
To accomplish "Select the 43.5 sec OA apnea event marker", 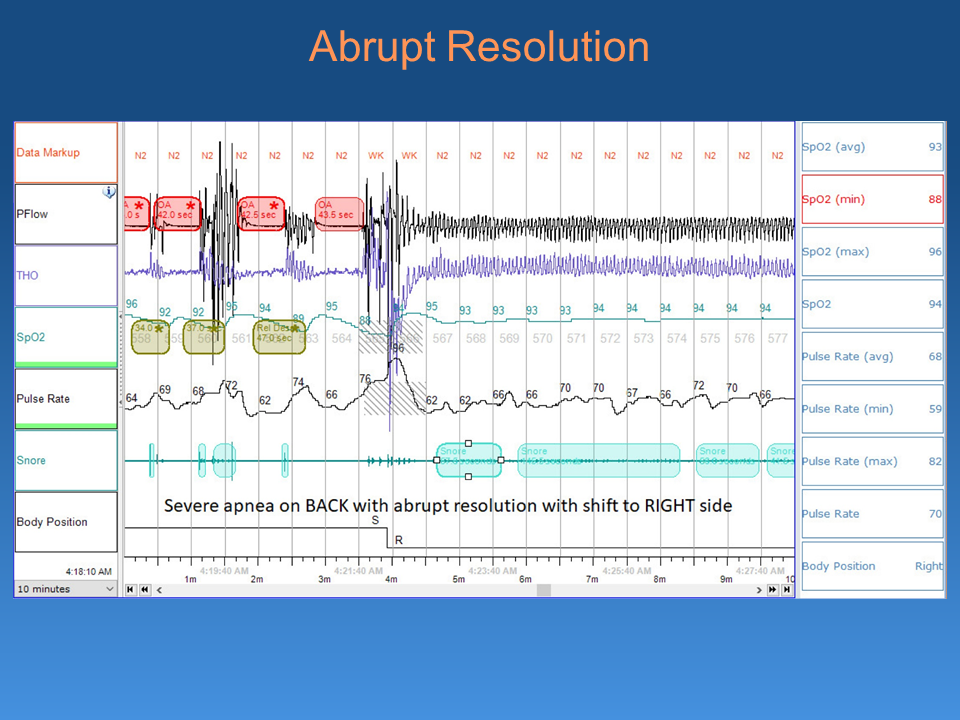I will pyautogui.click(x=338, y=211).
